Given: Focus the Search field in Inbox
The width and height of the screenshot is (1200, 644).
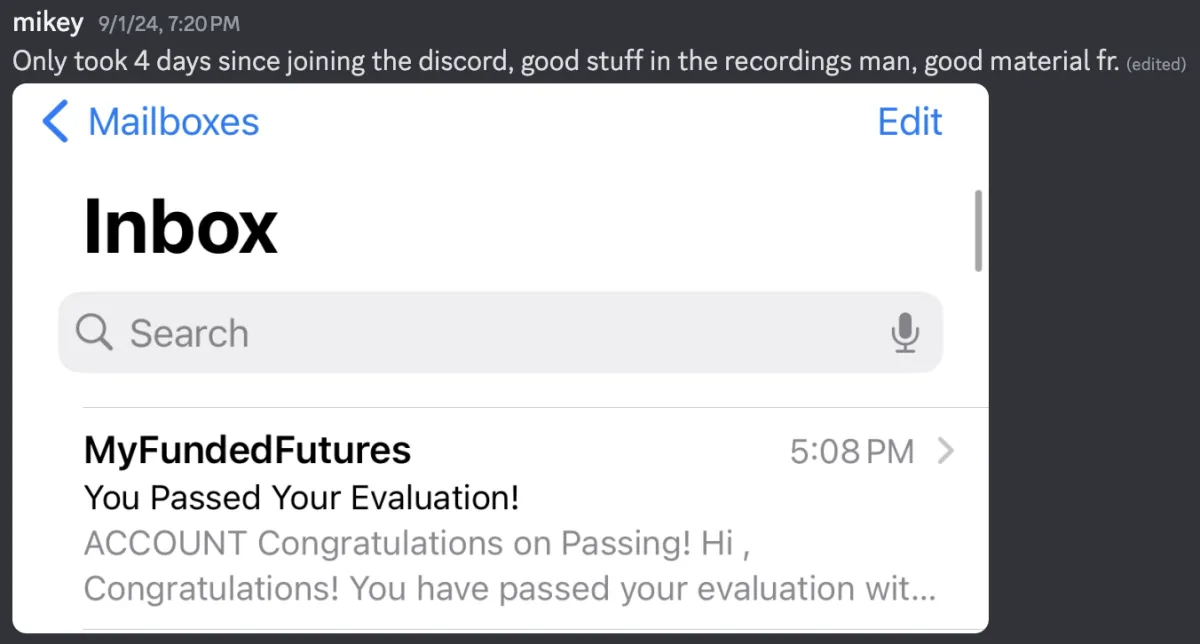Looking at the screenshot, I should point(500,333).
